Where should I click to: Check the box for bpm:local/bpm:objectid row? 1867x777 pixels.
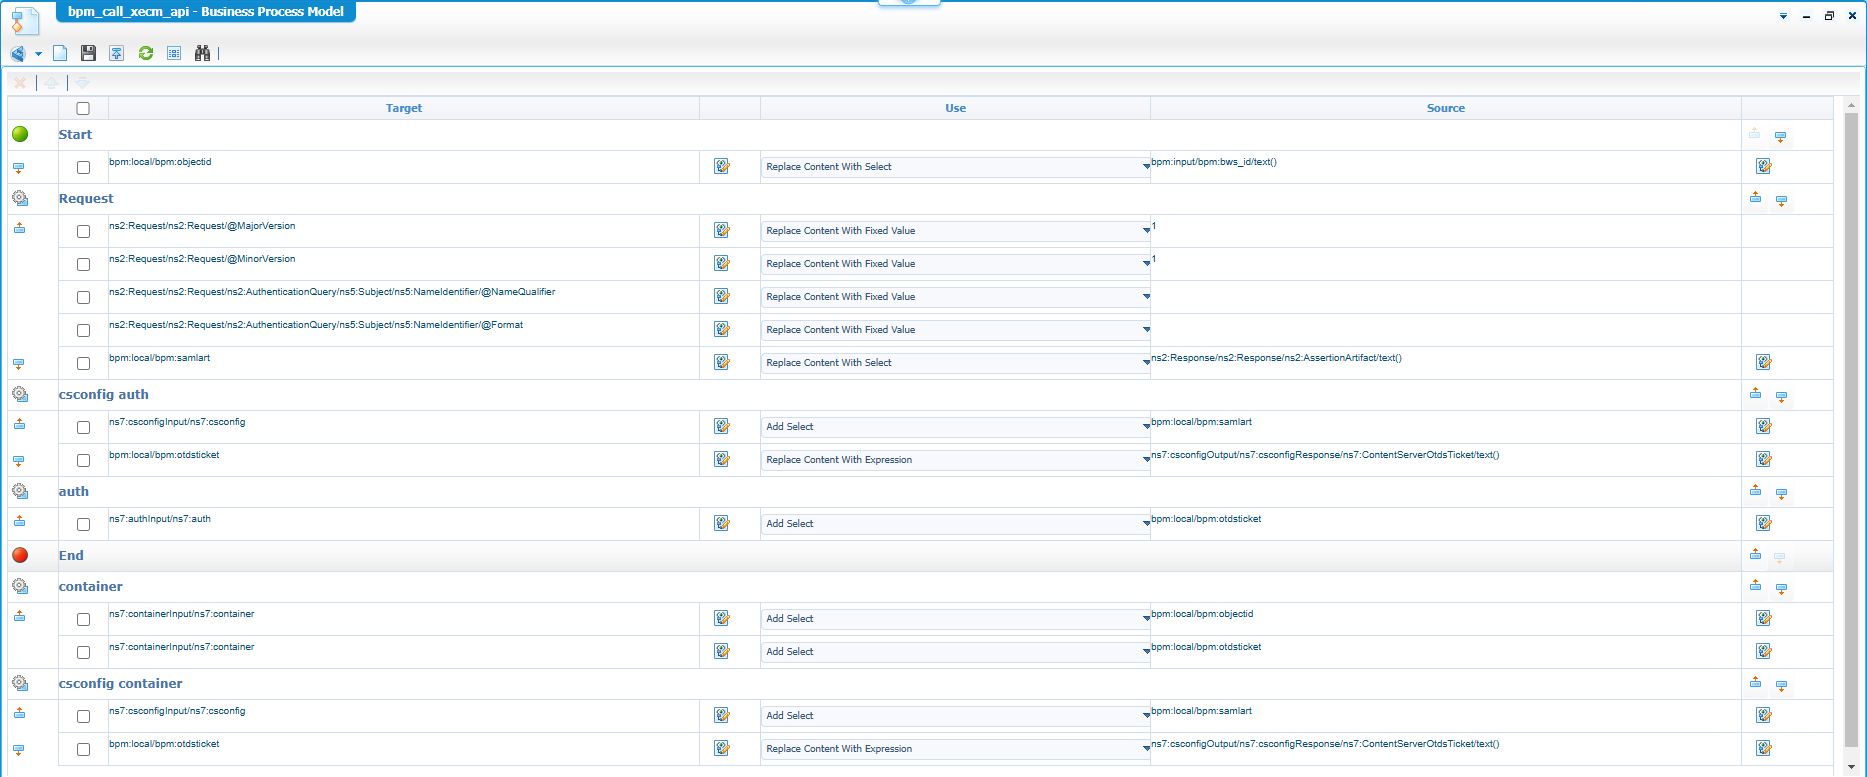pyautogui.click(x=84, y=168)
